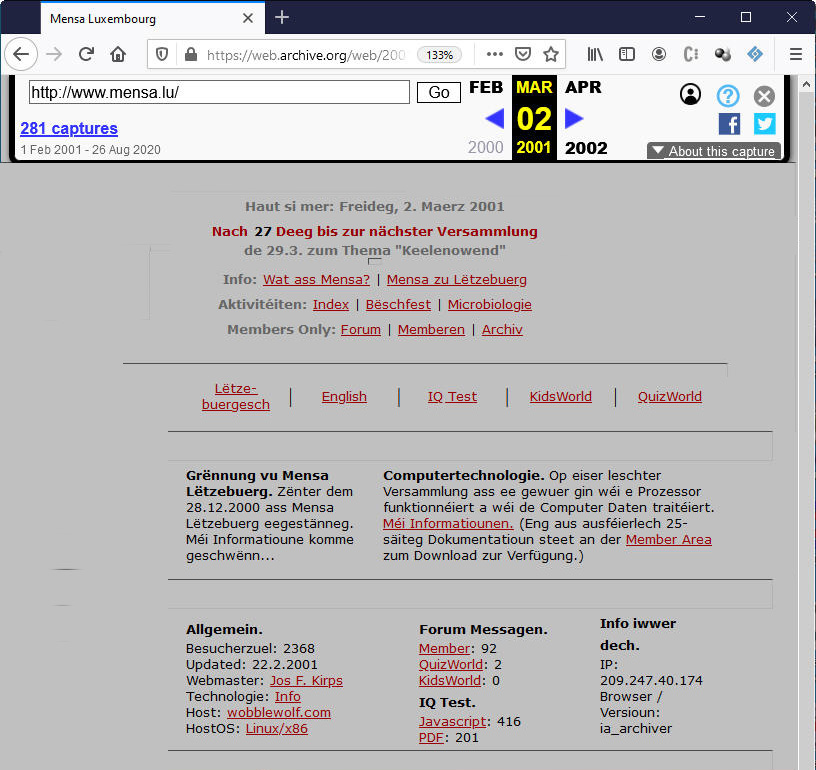Open the Memberen link
816x770 pixels.
(431, 329)
